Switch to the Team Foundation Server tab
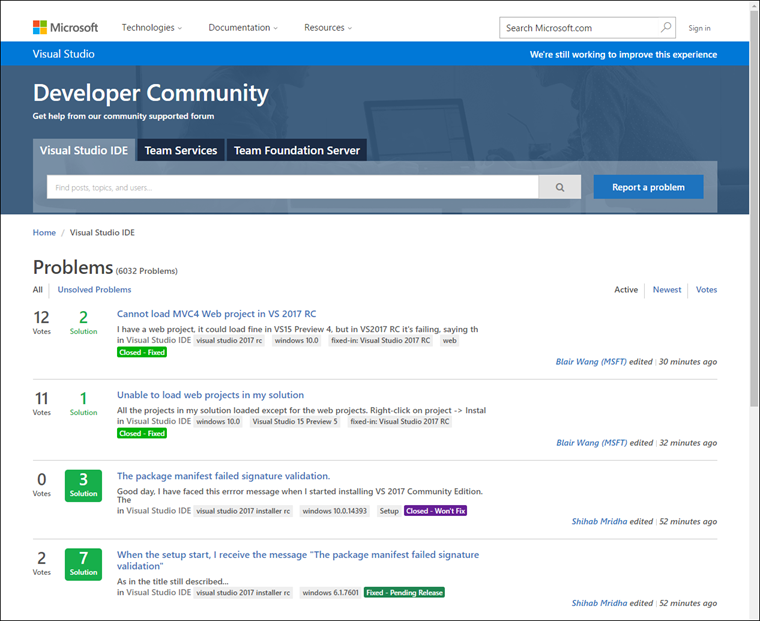Image resolution: width=760 pixels, height=621 pixels. 297,150
